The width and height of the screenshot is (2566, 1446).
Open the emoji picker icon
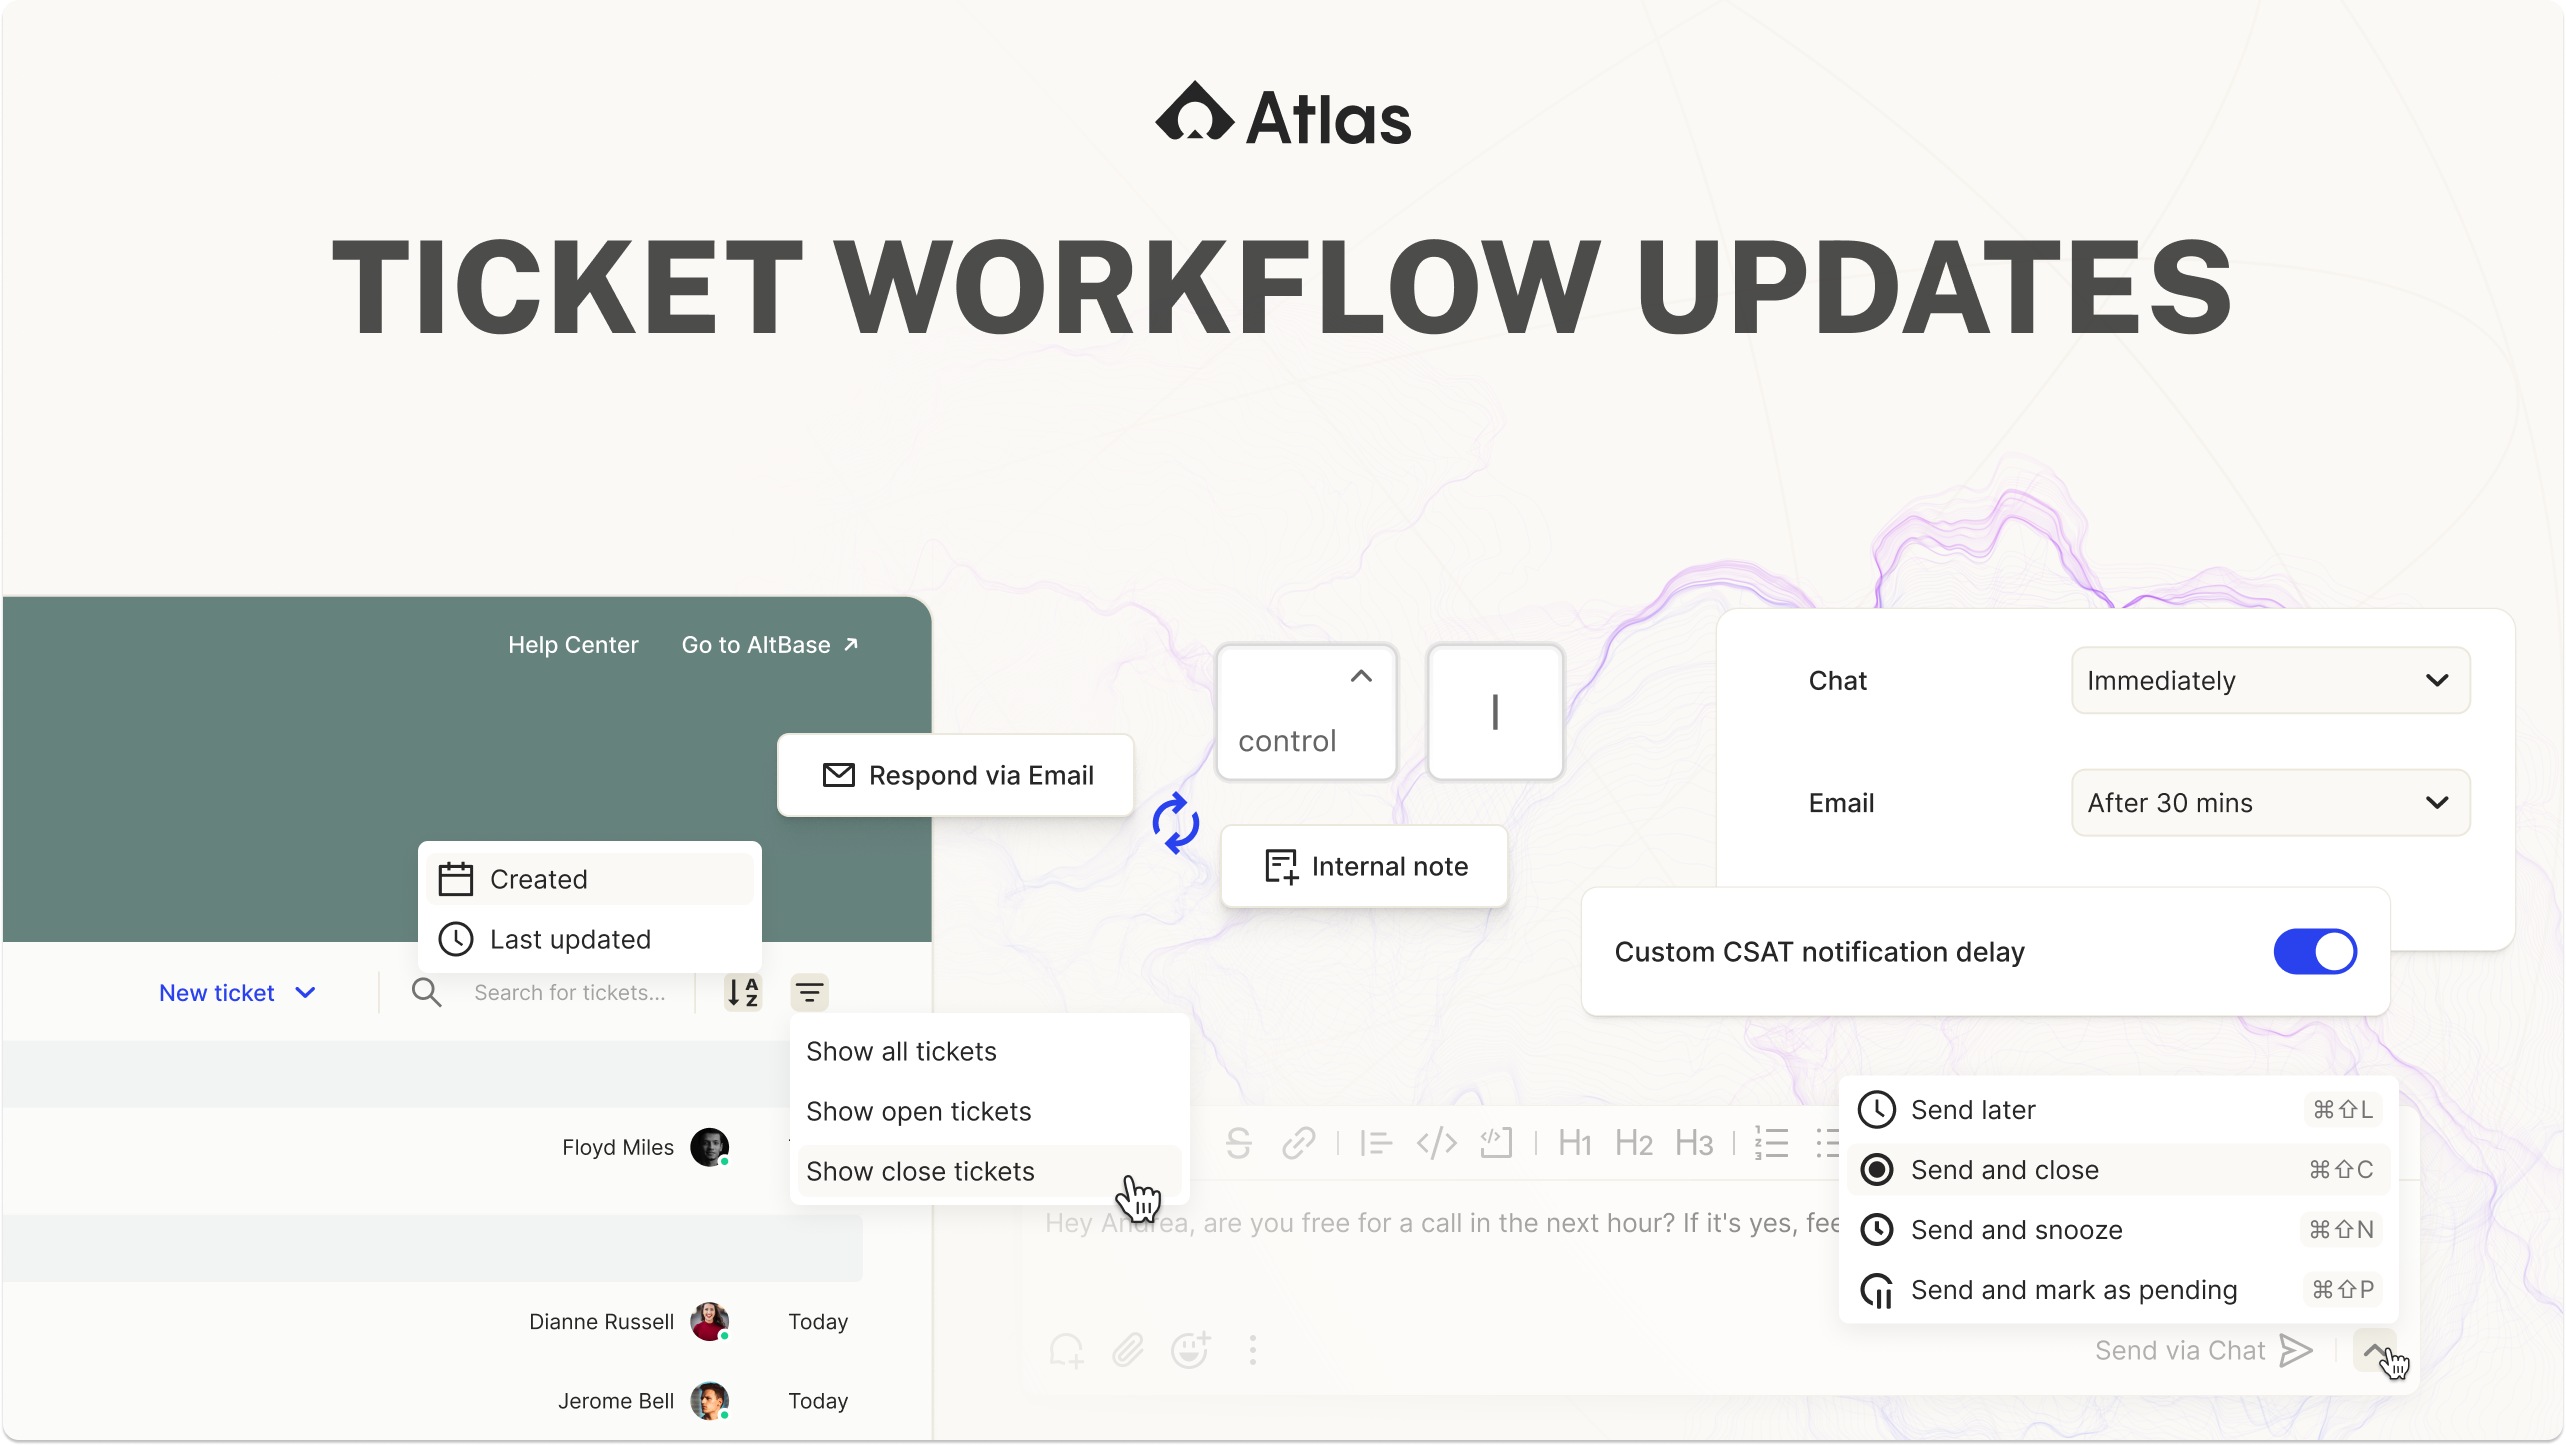point(1190,1350)
